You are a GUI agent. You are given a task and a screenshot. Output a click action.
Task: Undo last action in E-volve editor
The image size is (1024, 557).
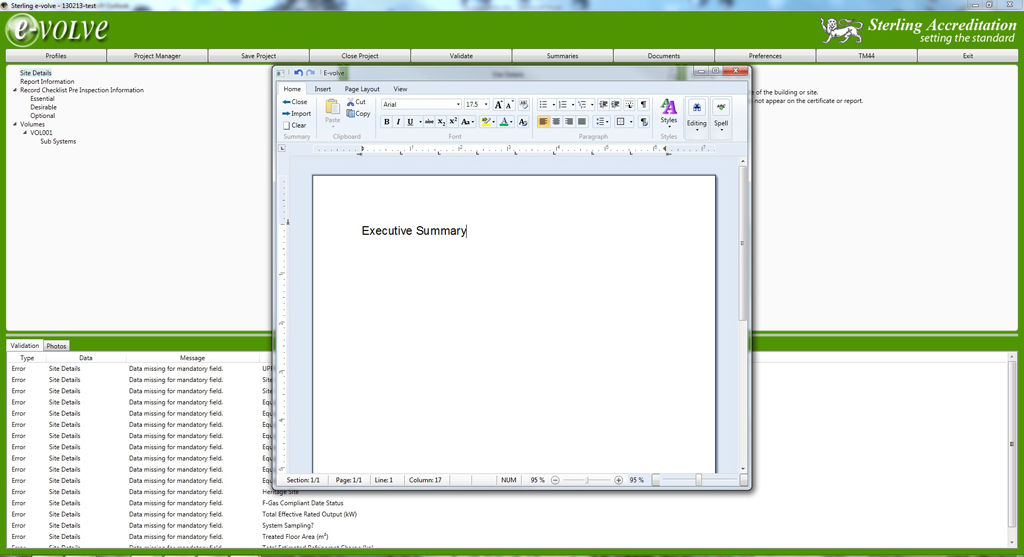click(298, 72)
